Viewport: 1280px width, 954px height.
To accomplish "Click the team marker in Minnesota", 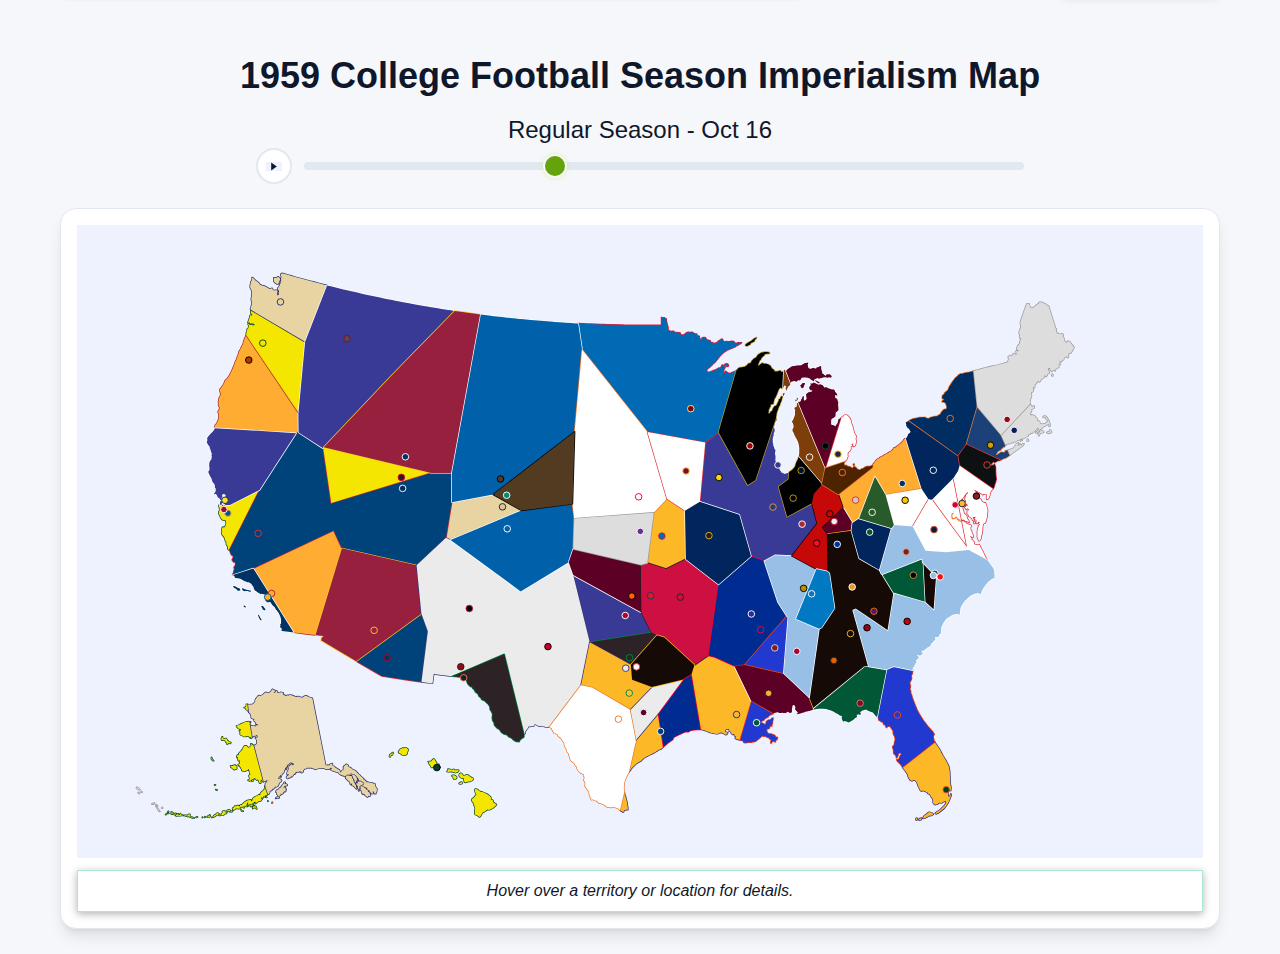I will pyautogui.click(x=690, y=408).
